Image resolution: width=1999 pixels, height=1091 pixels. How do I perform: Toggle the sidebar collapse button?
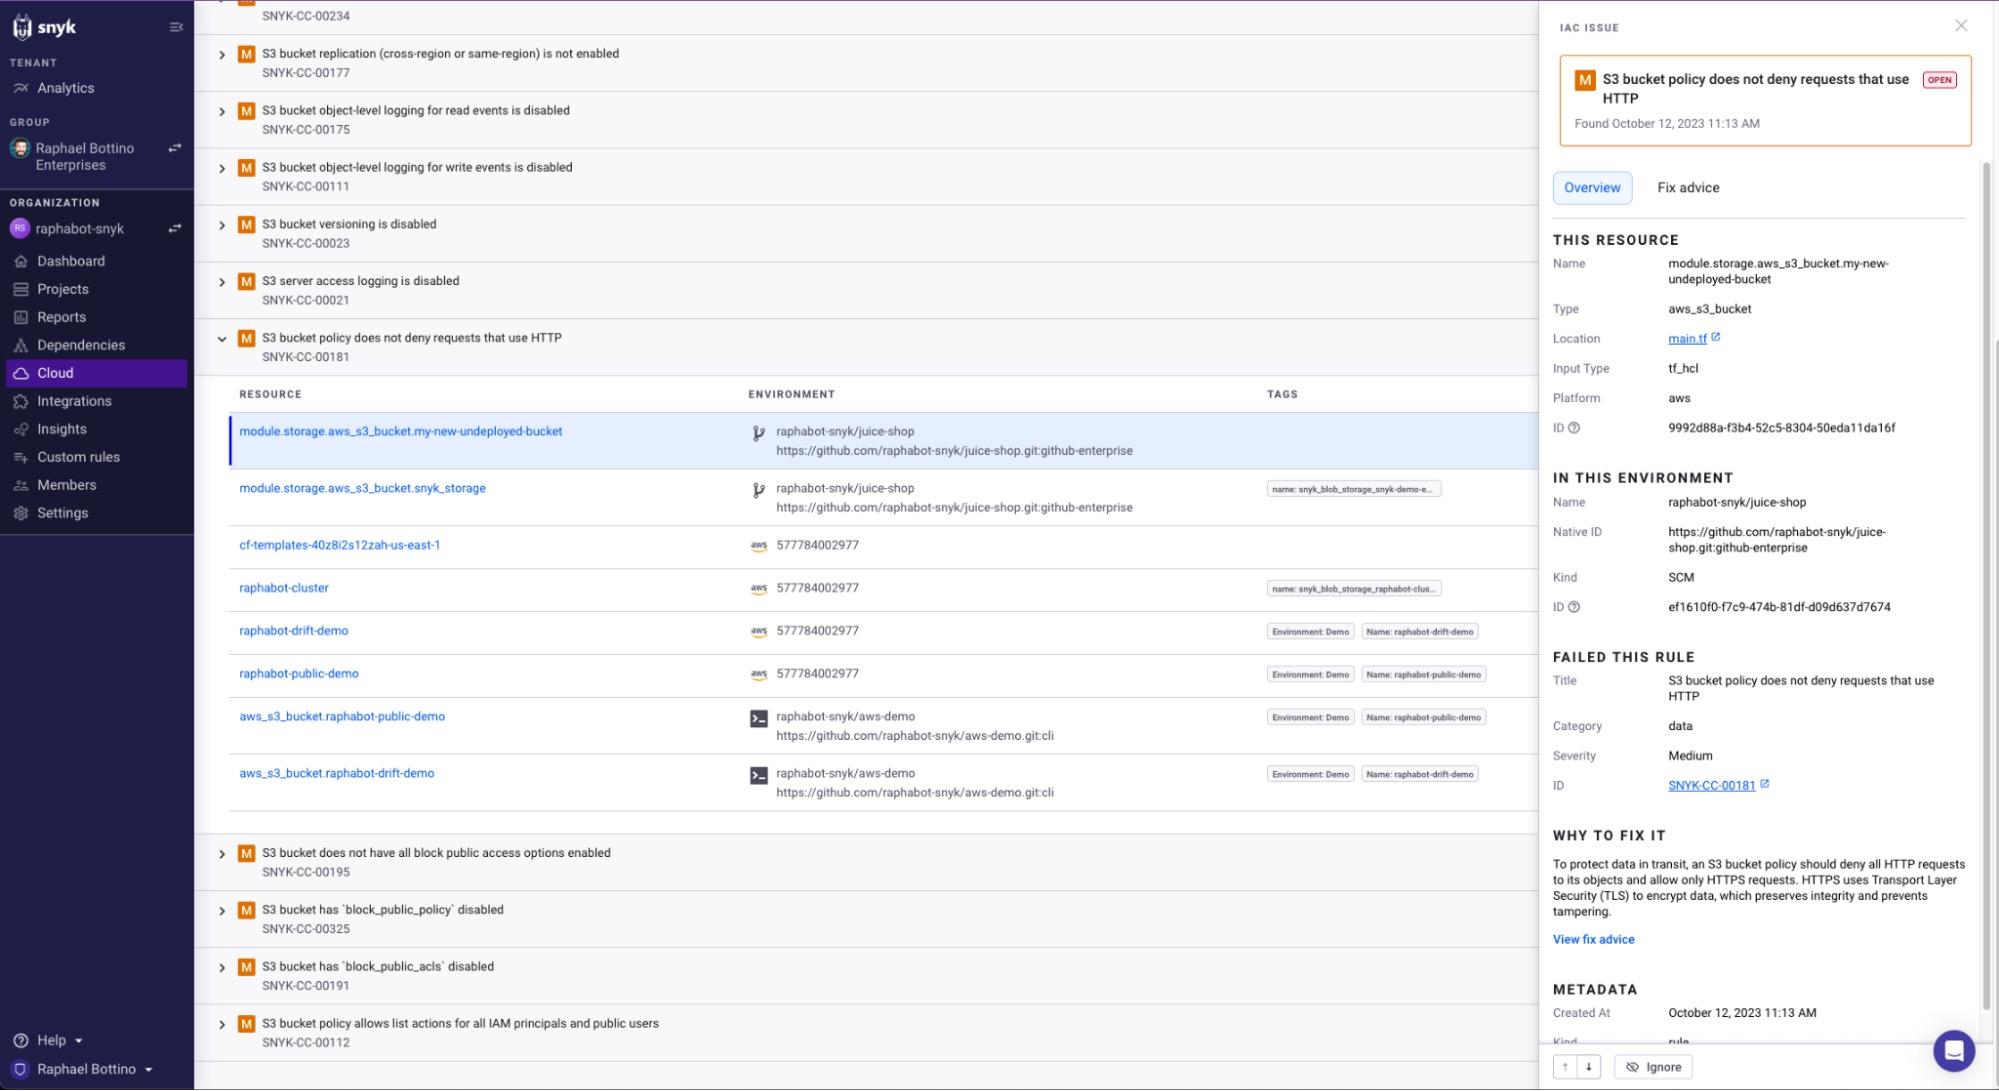(x=175, y=27)
